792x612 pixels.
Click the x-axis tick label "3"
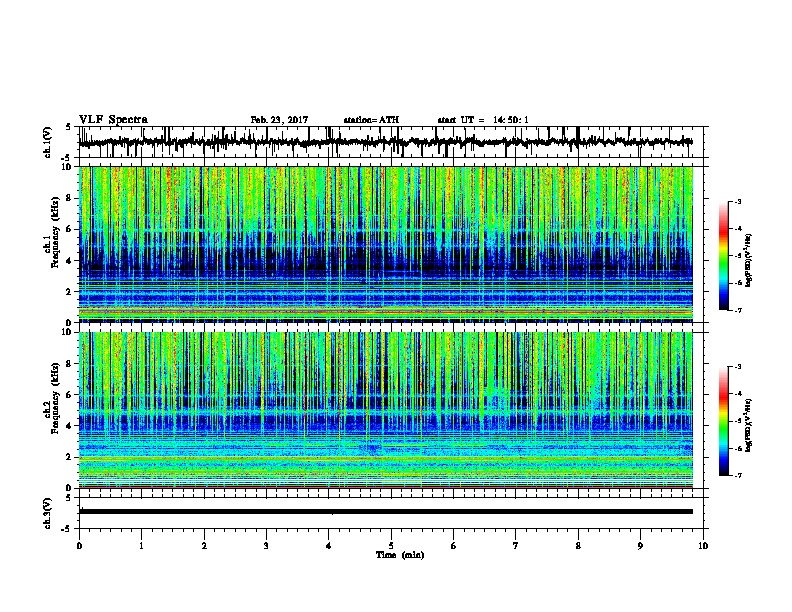click(x=266, y=546)
